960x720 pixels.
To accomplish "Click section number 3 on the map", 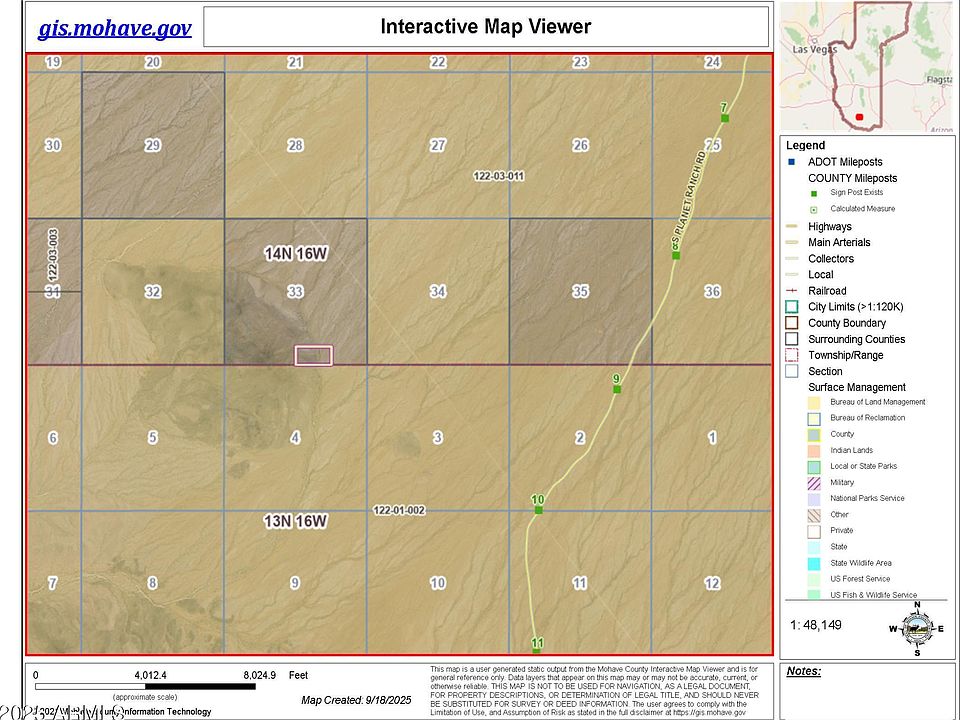I will [x=438, y=438].
